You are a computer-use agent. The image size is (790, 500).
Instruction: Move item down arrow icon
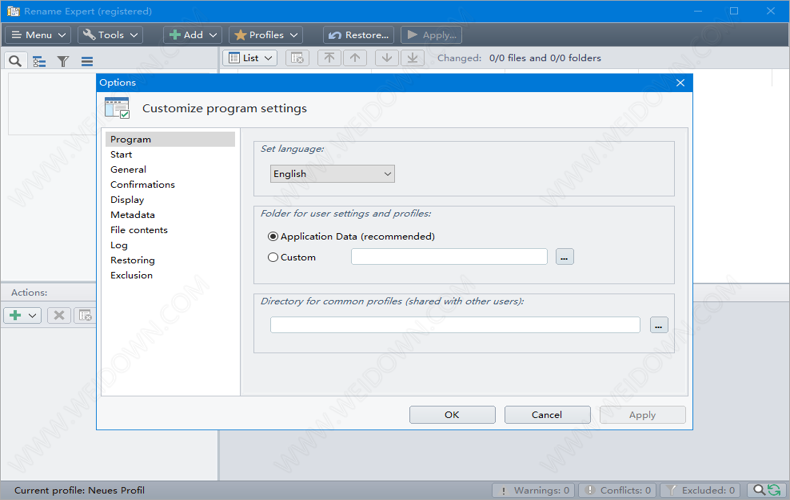(386, 58)
